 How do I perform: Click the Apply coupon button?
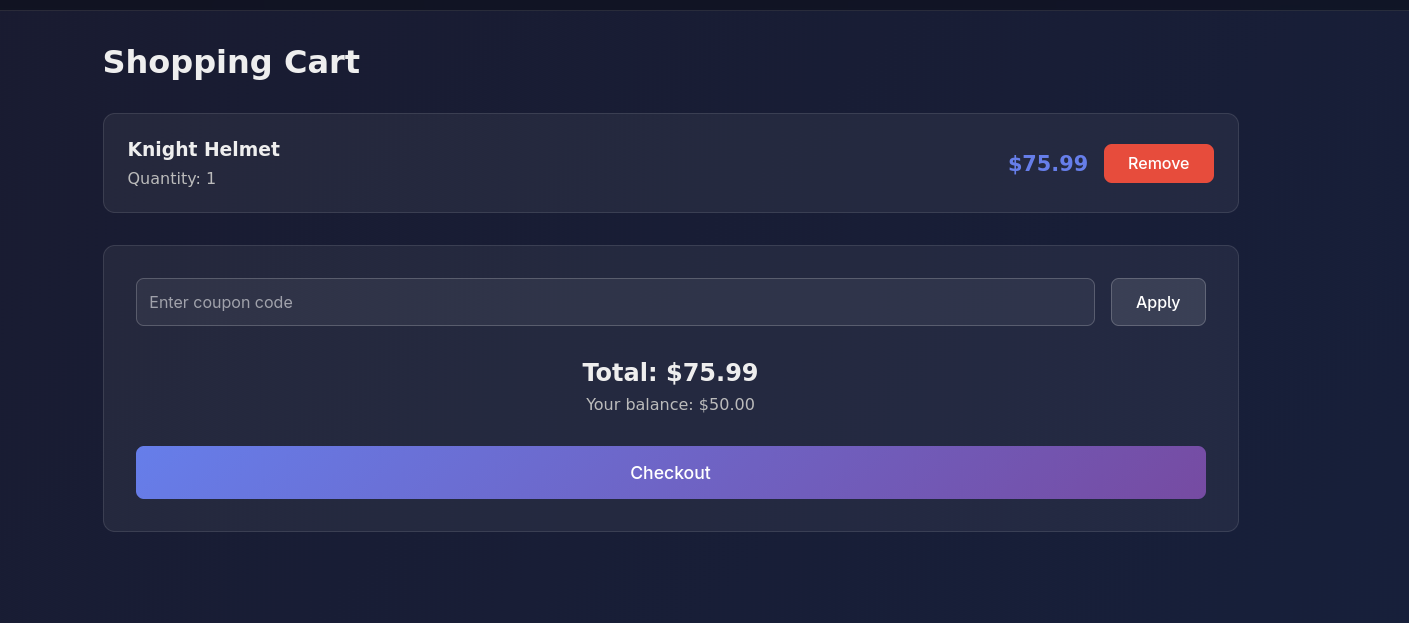tap(1157, 302)
